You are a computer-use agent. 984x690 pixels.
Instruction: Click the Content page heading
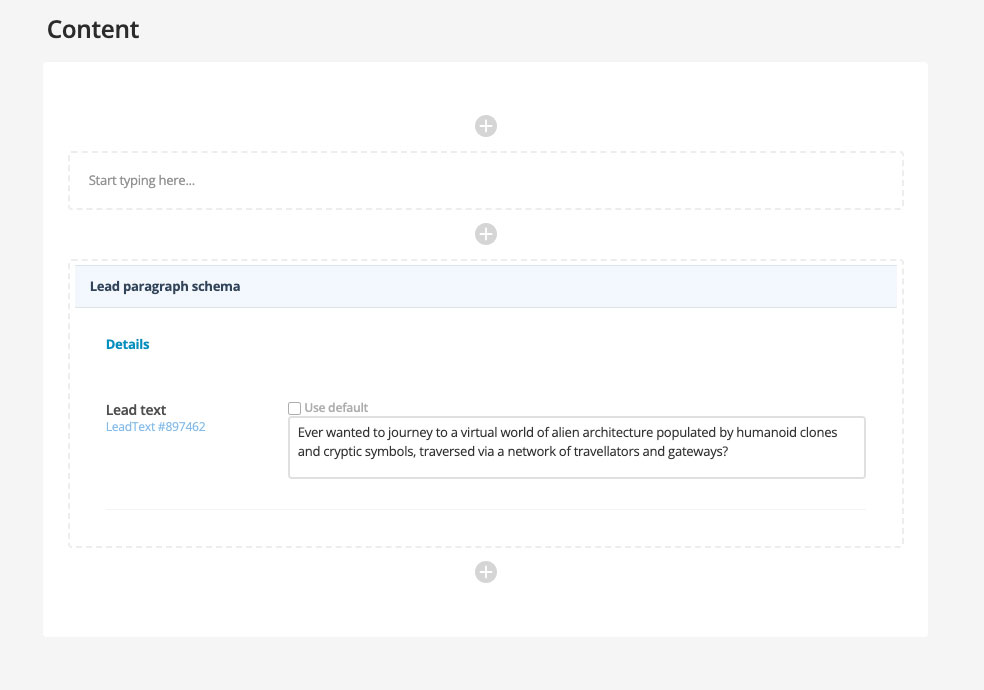[x=93, y=29]
